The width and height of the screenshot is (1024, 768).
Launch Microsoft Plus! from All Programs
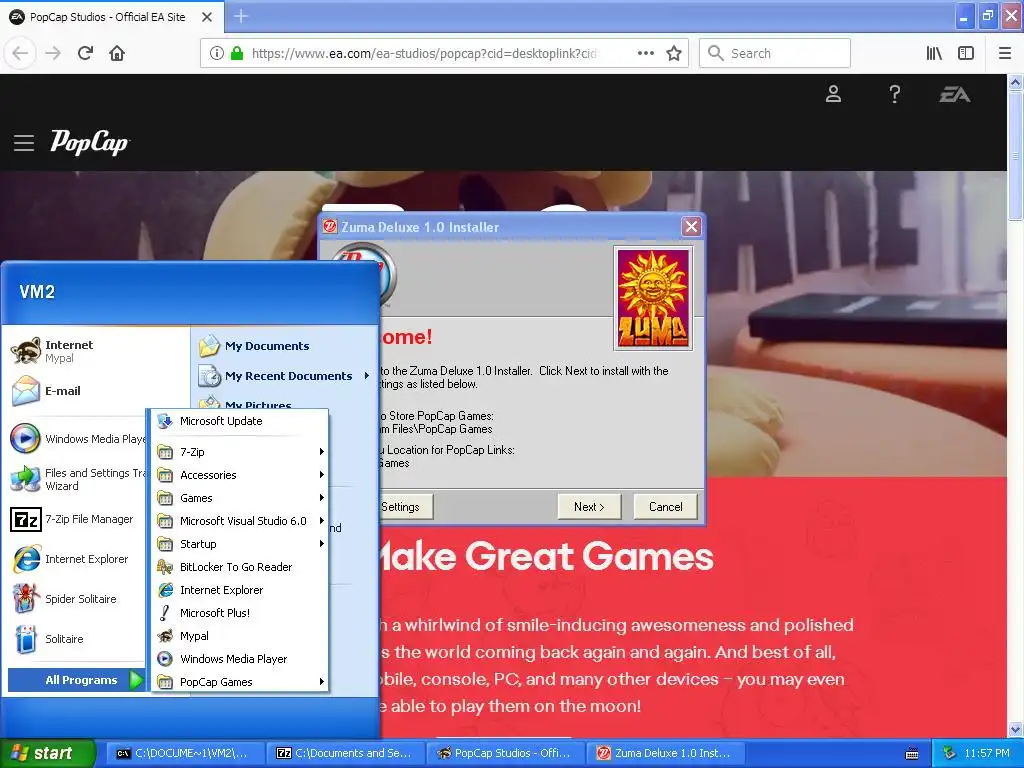[x=240, y=613]
